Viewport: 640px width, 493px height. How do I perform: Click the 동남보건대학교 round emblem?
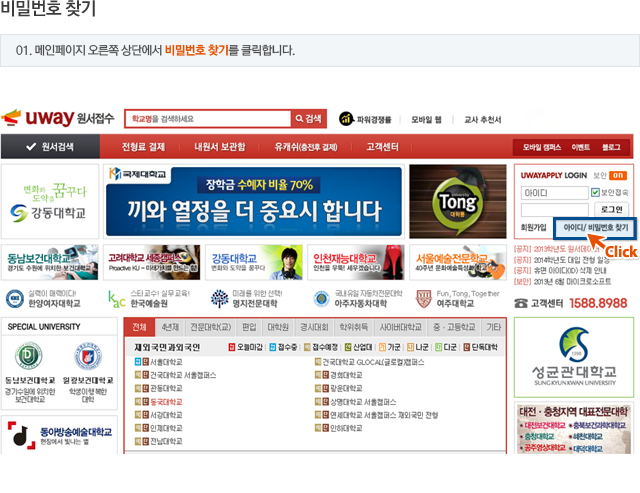[x=29, y=356]
